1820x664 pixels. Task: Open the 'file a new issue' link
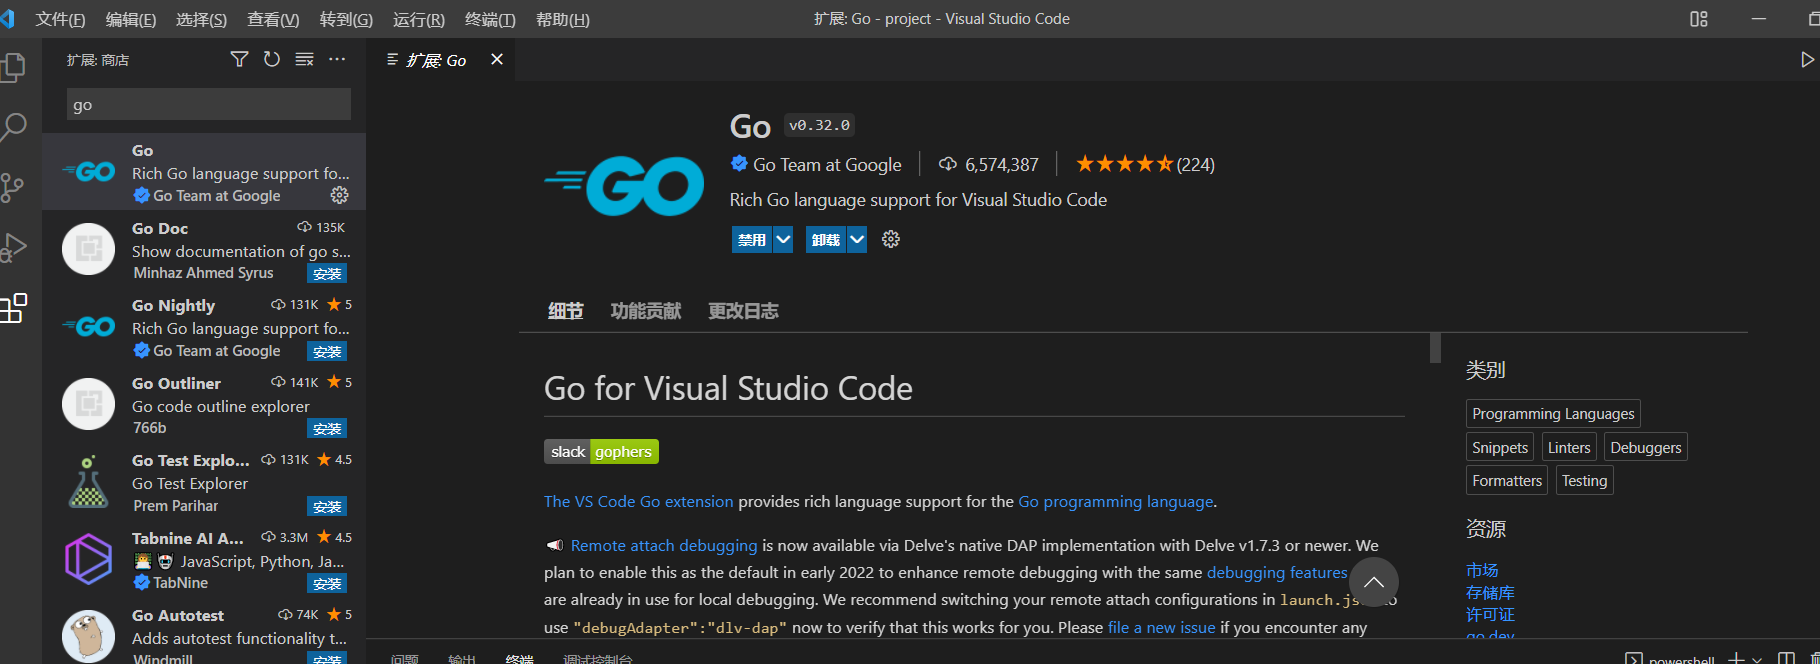pyautogui.click(x=1161, y=628)
